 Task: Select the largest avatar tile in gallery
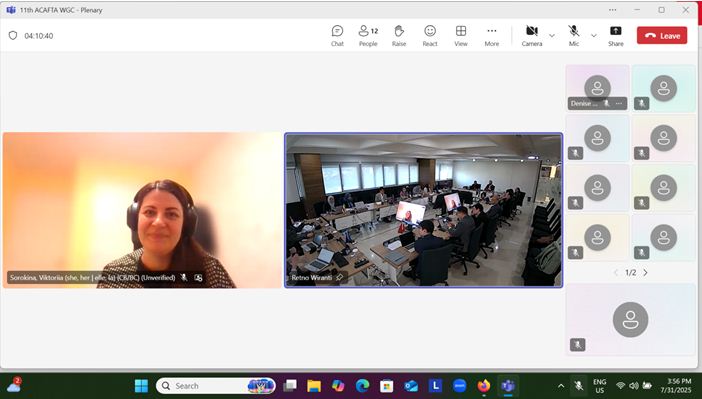[630, 319]
